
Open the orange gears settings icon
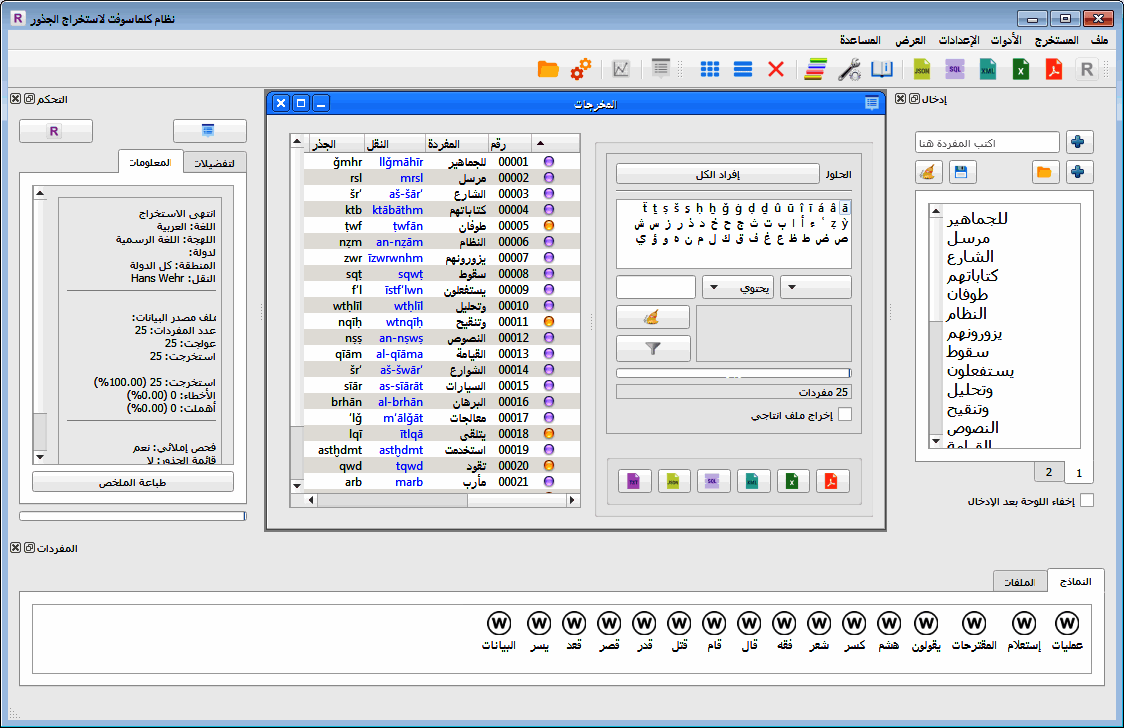pos(581,70)
